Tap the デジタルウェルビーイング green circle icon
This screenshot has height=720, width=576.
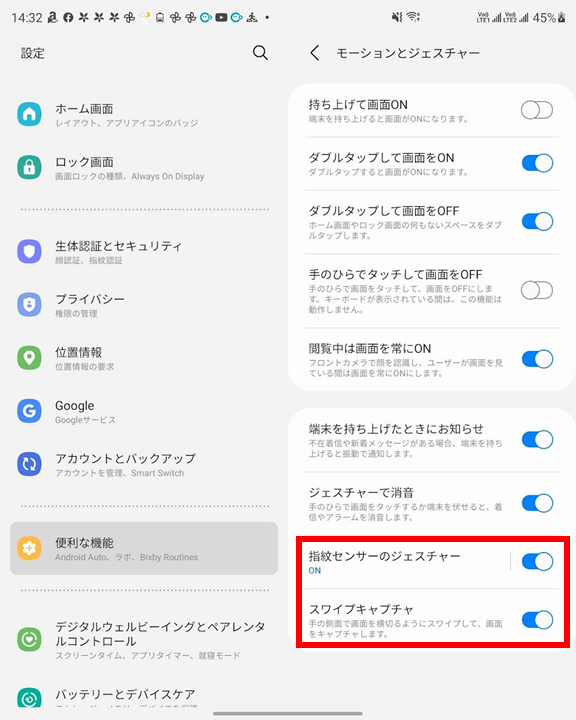point(29,639)
